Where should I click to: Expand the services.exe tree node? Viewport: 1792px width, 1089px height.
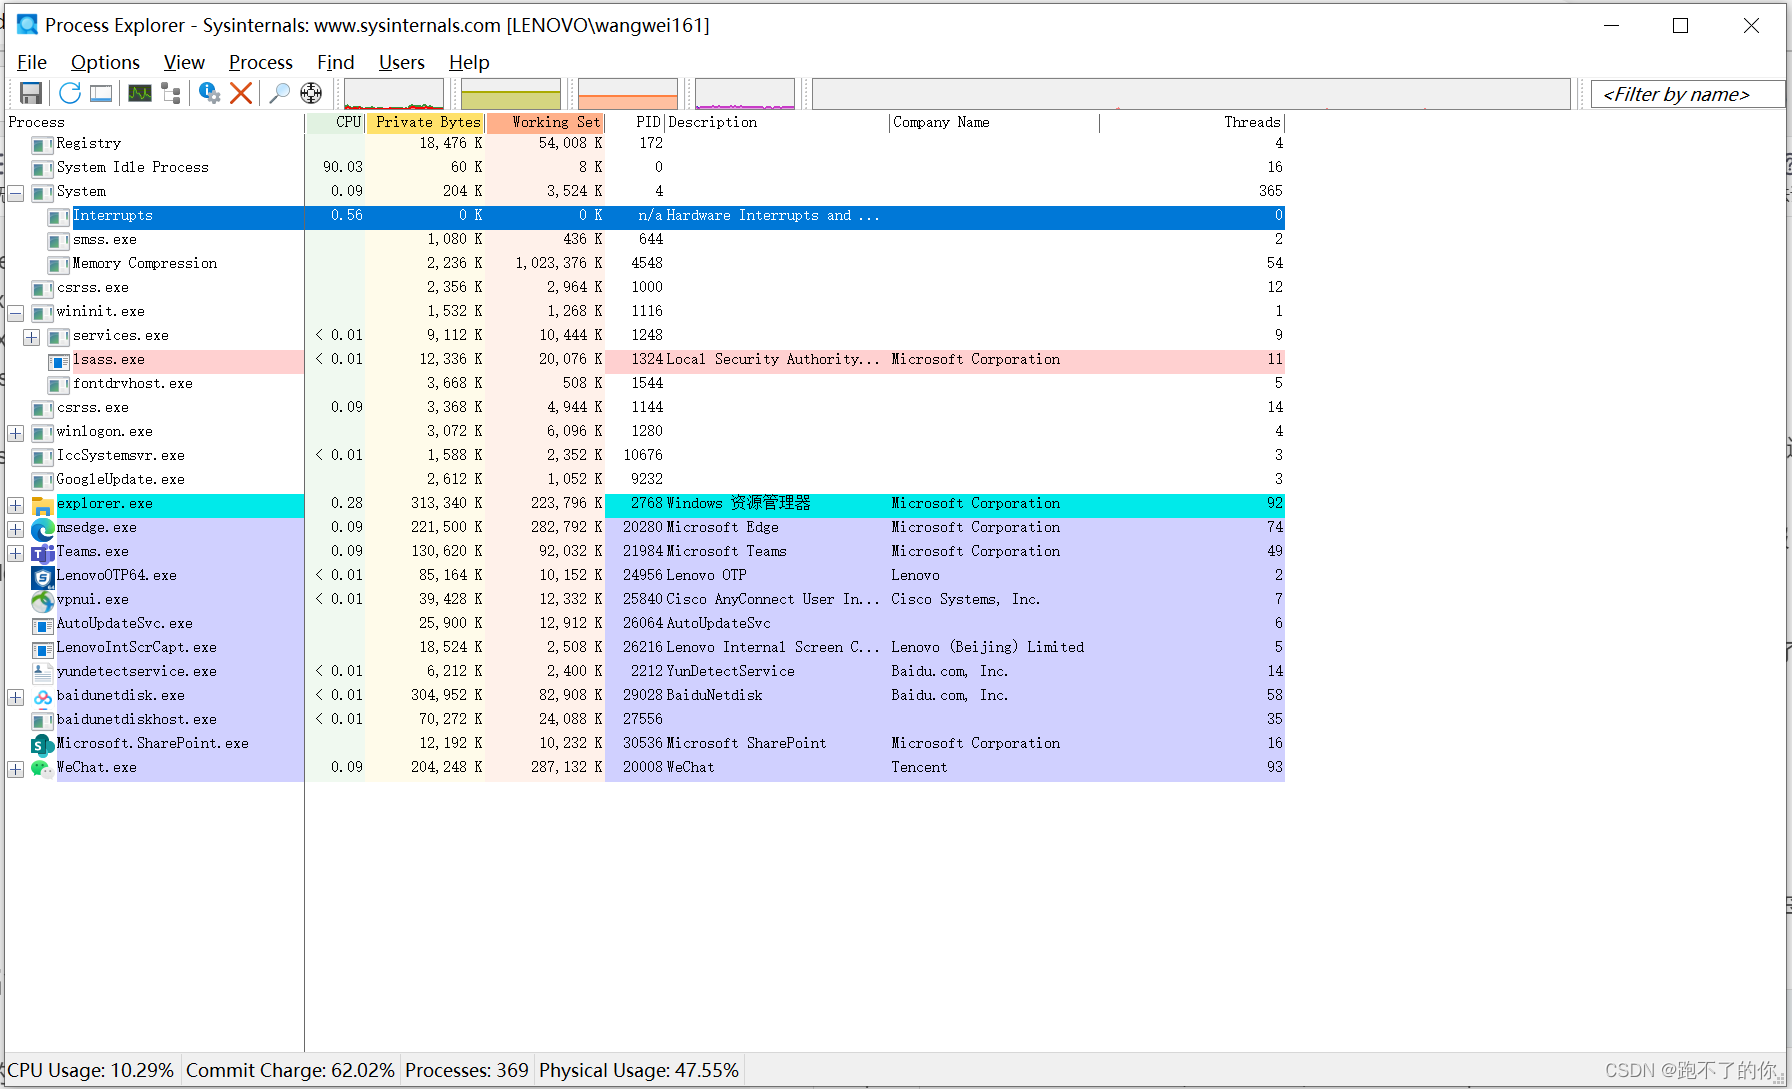(32, 337)
